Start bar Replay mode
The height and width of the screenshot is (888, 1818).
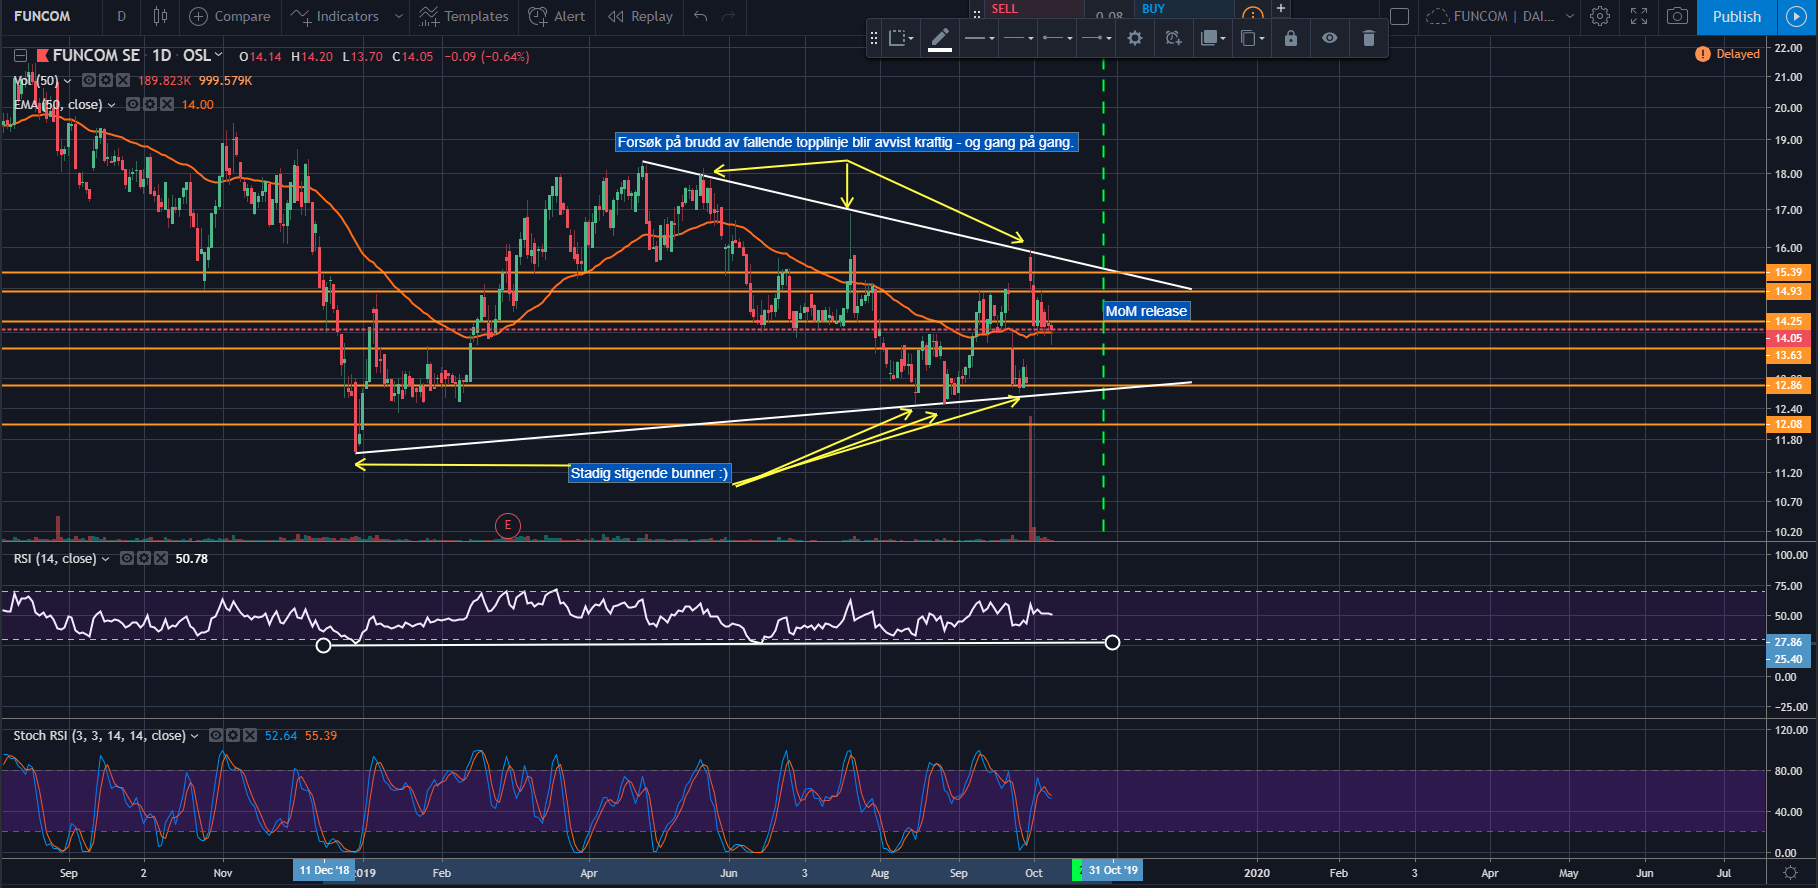640,16
